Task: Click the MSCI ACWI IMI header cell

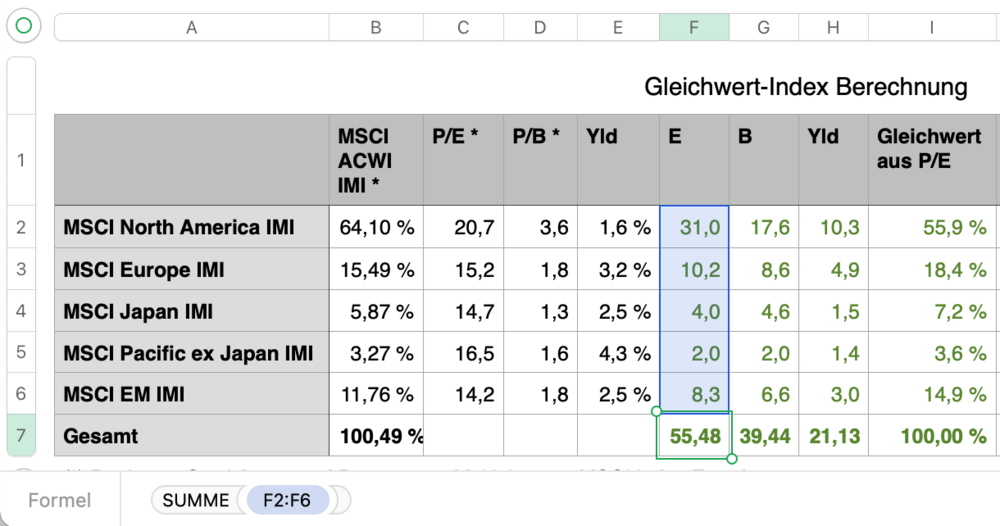Action: point(376,160)
